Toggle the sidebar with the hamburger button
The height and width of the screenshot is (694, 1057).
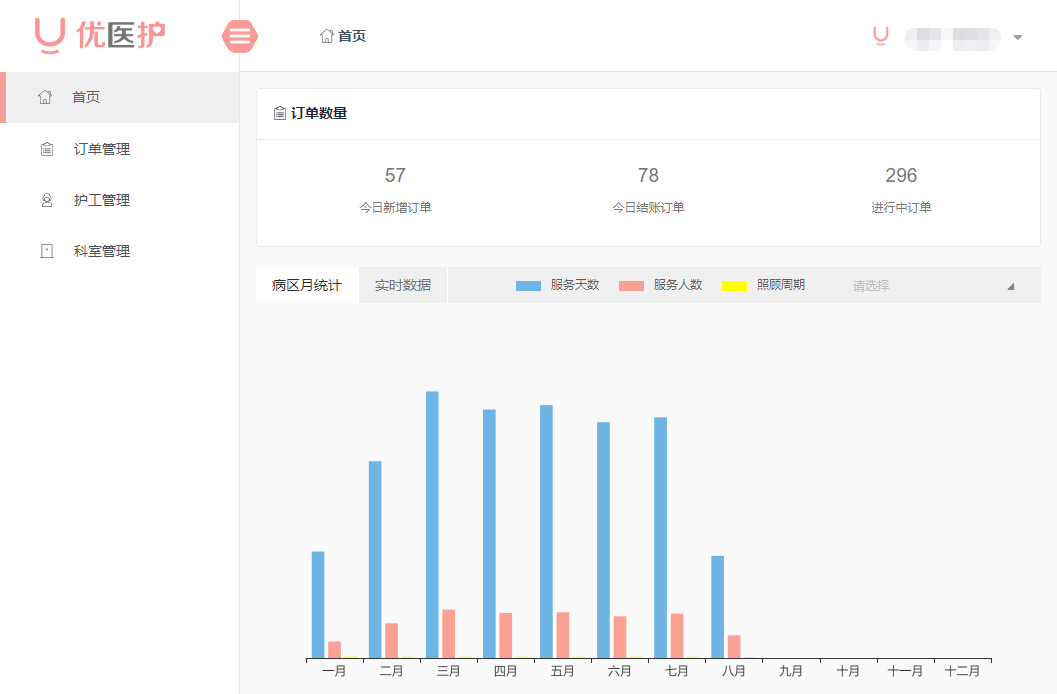click(x=240, y=36)
